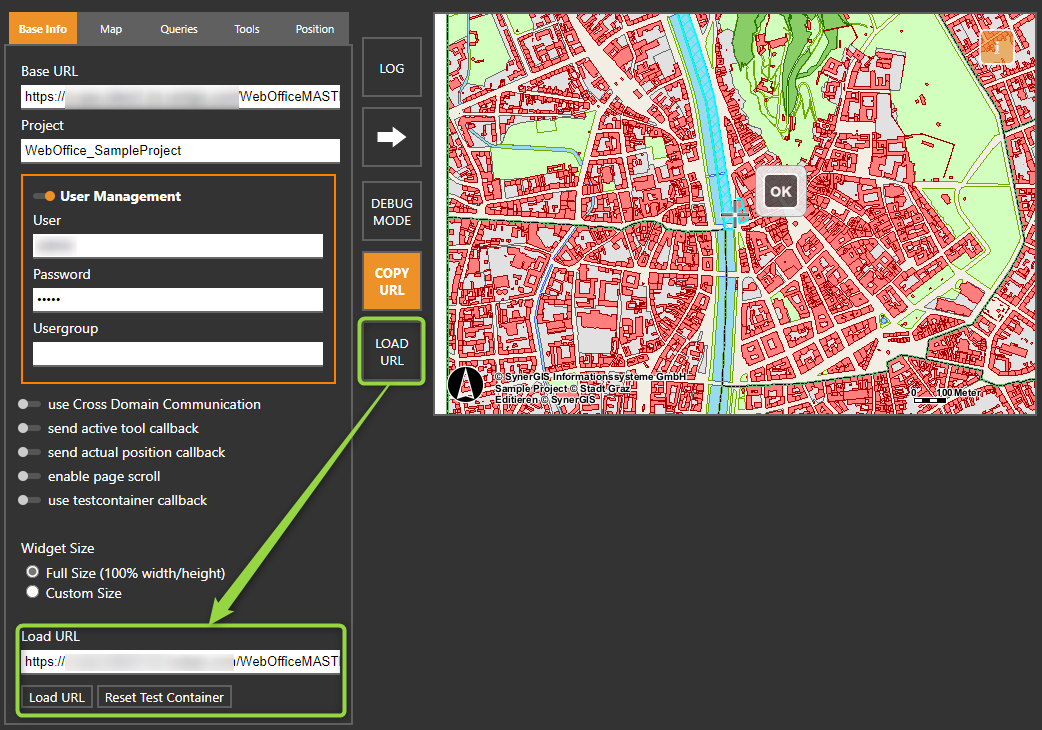This screenshot has height=730, width=1042.
Task: Select Full Size (100% width/height) option
Action: click(x=32, y=572)
